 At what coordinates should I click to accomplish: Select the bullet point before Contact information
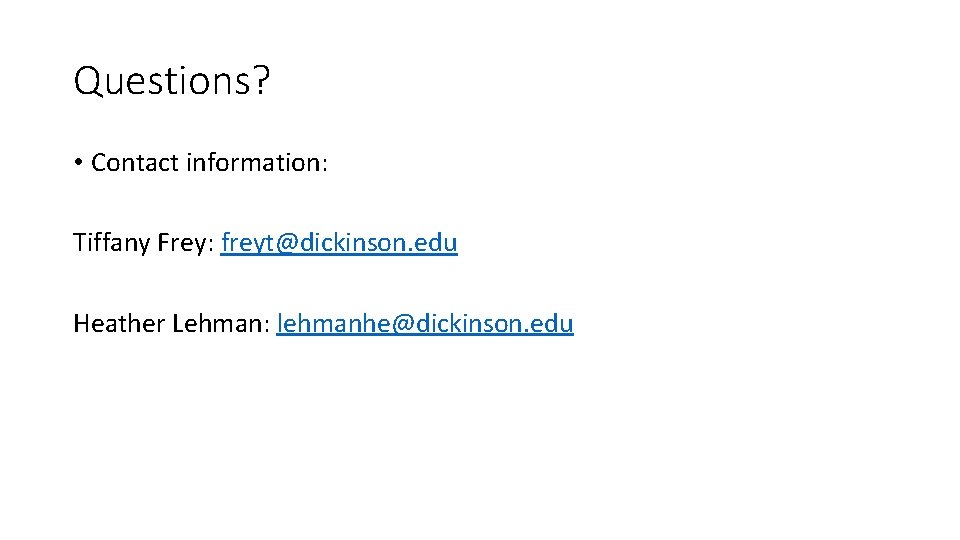pos(78,163)
